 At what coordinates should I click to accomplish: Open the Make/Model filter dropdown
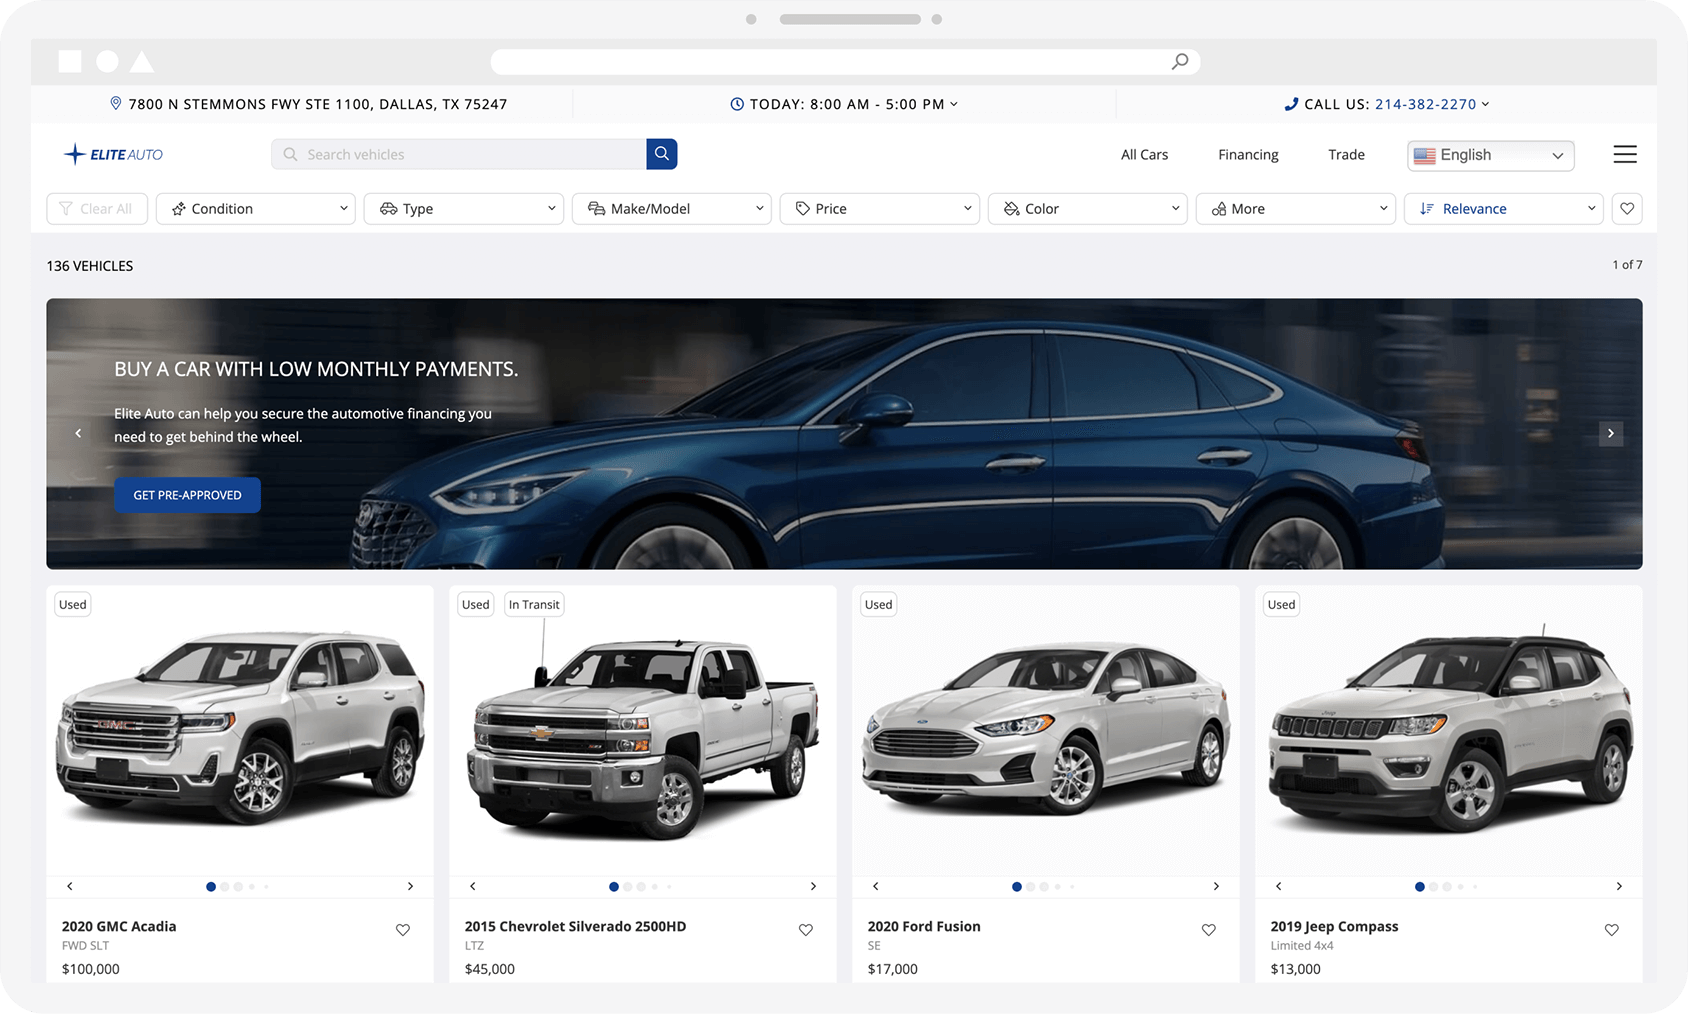[x=672, y=209]
